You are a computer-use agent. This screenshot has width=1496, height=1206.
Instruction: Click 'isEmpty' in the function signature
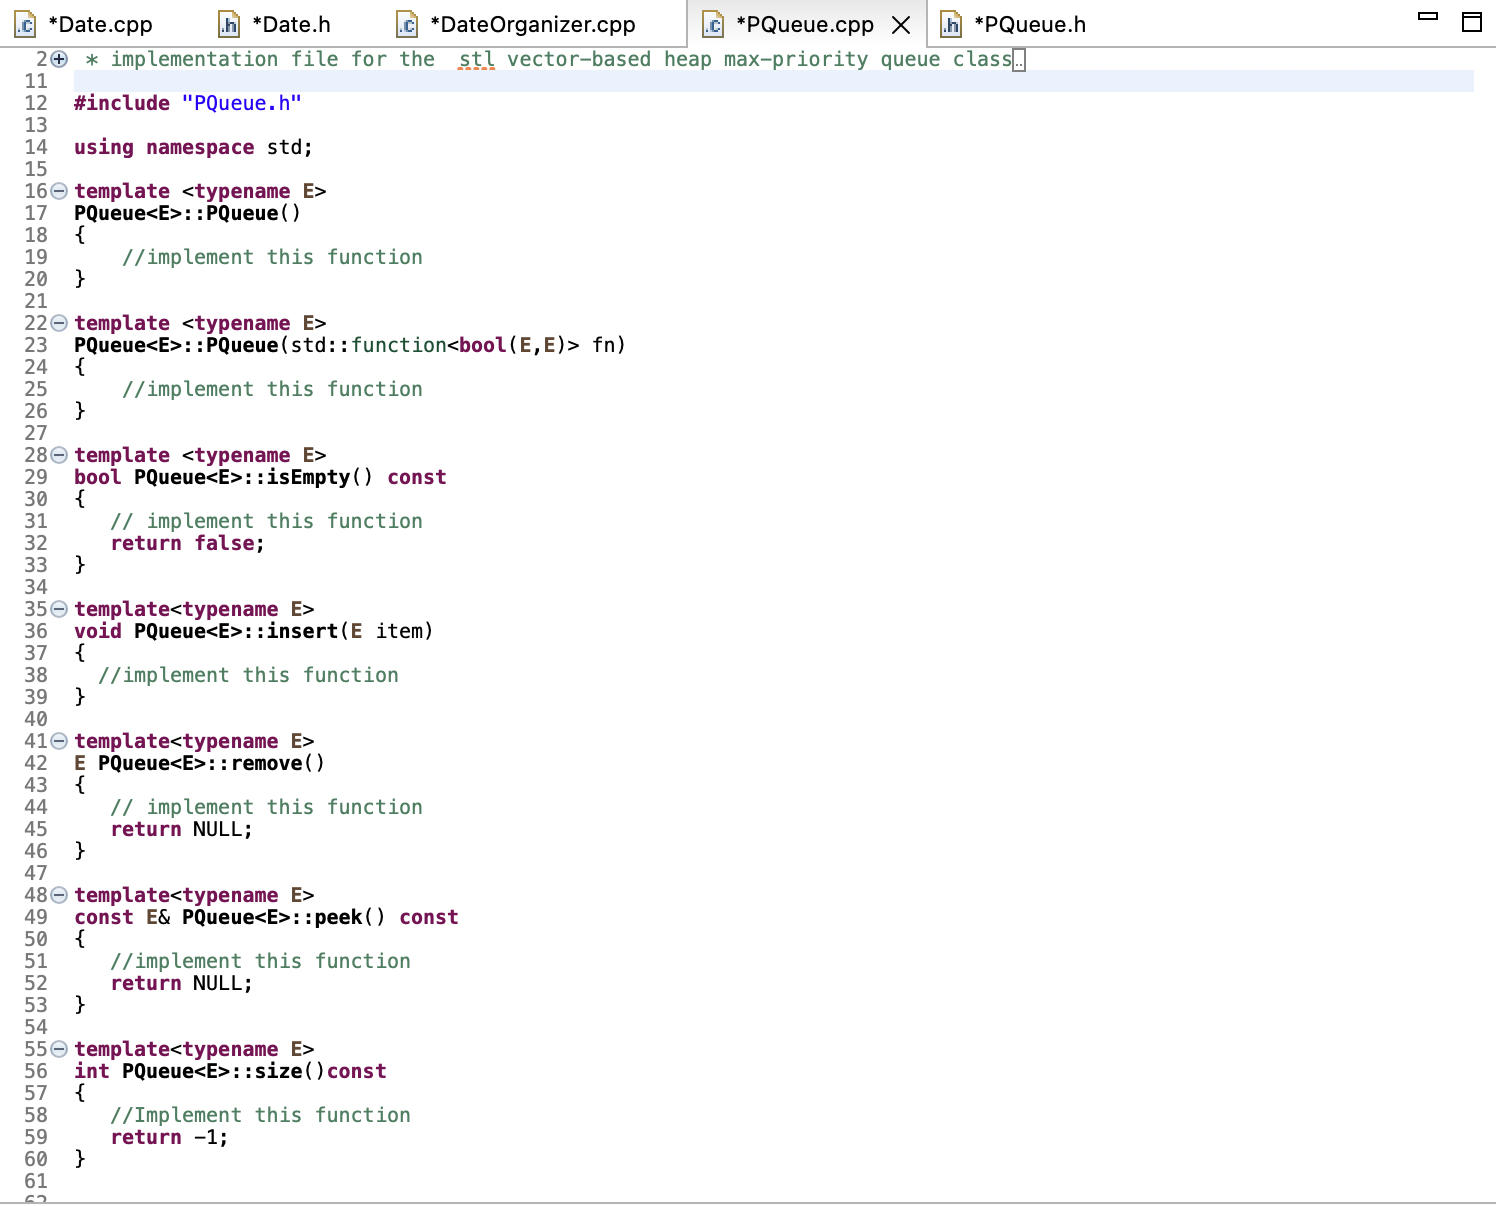point(308,477)
